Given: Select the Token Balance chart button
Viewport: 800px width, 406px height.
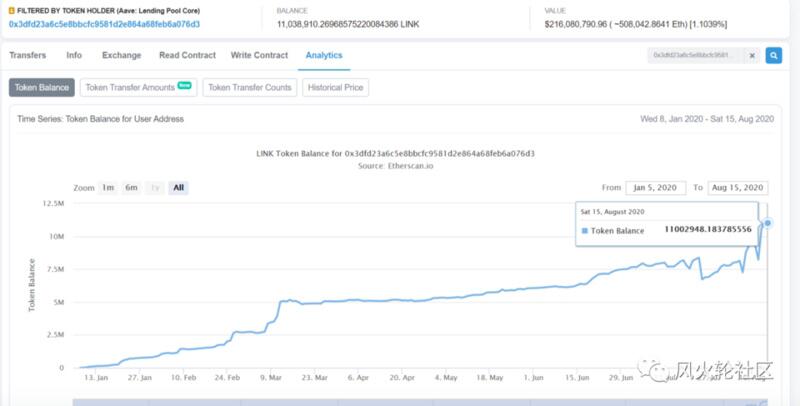Looking at the screenshot, I should tap(42, 87).
